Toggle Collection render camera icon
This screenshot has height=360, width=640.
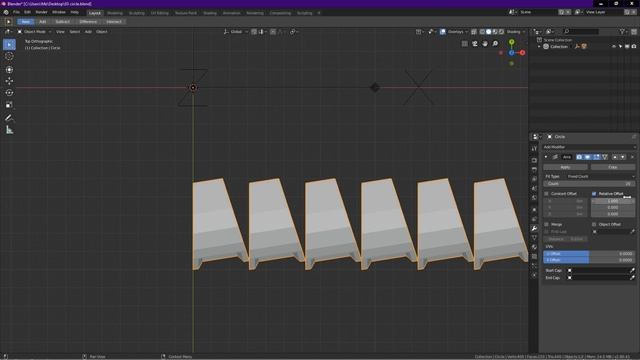[634, 47]
